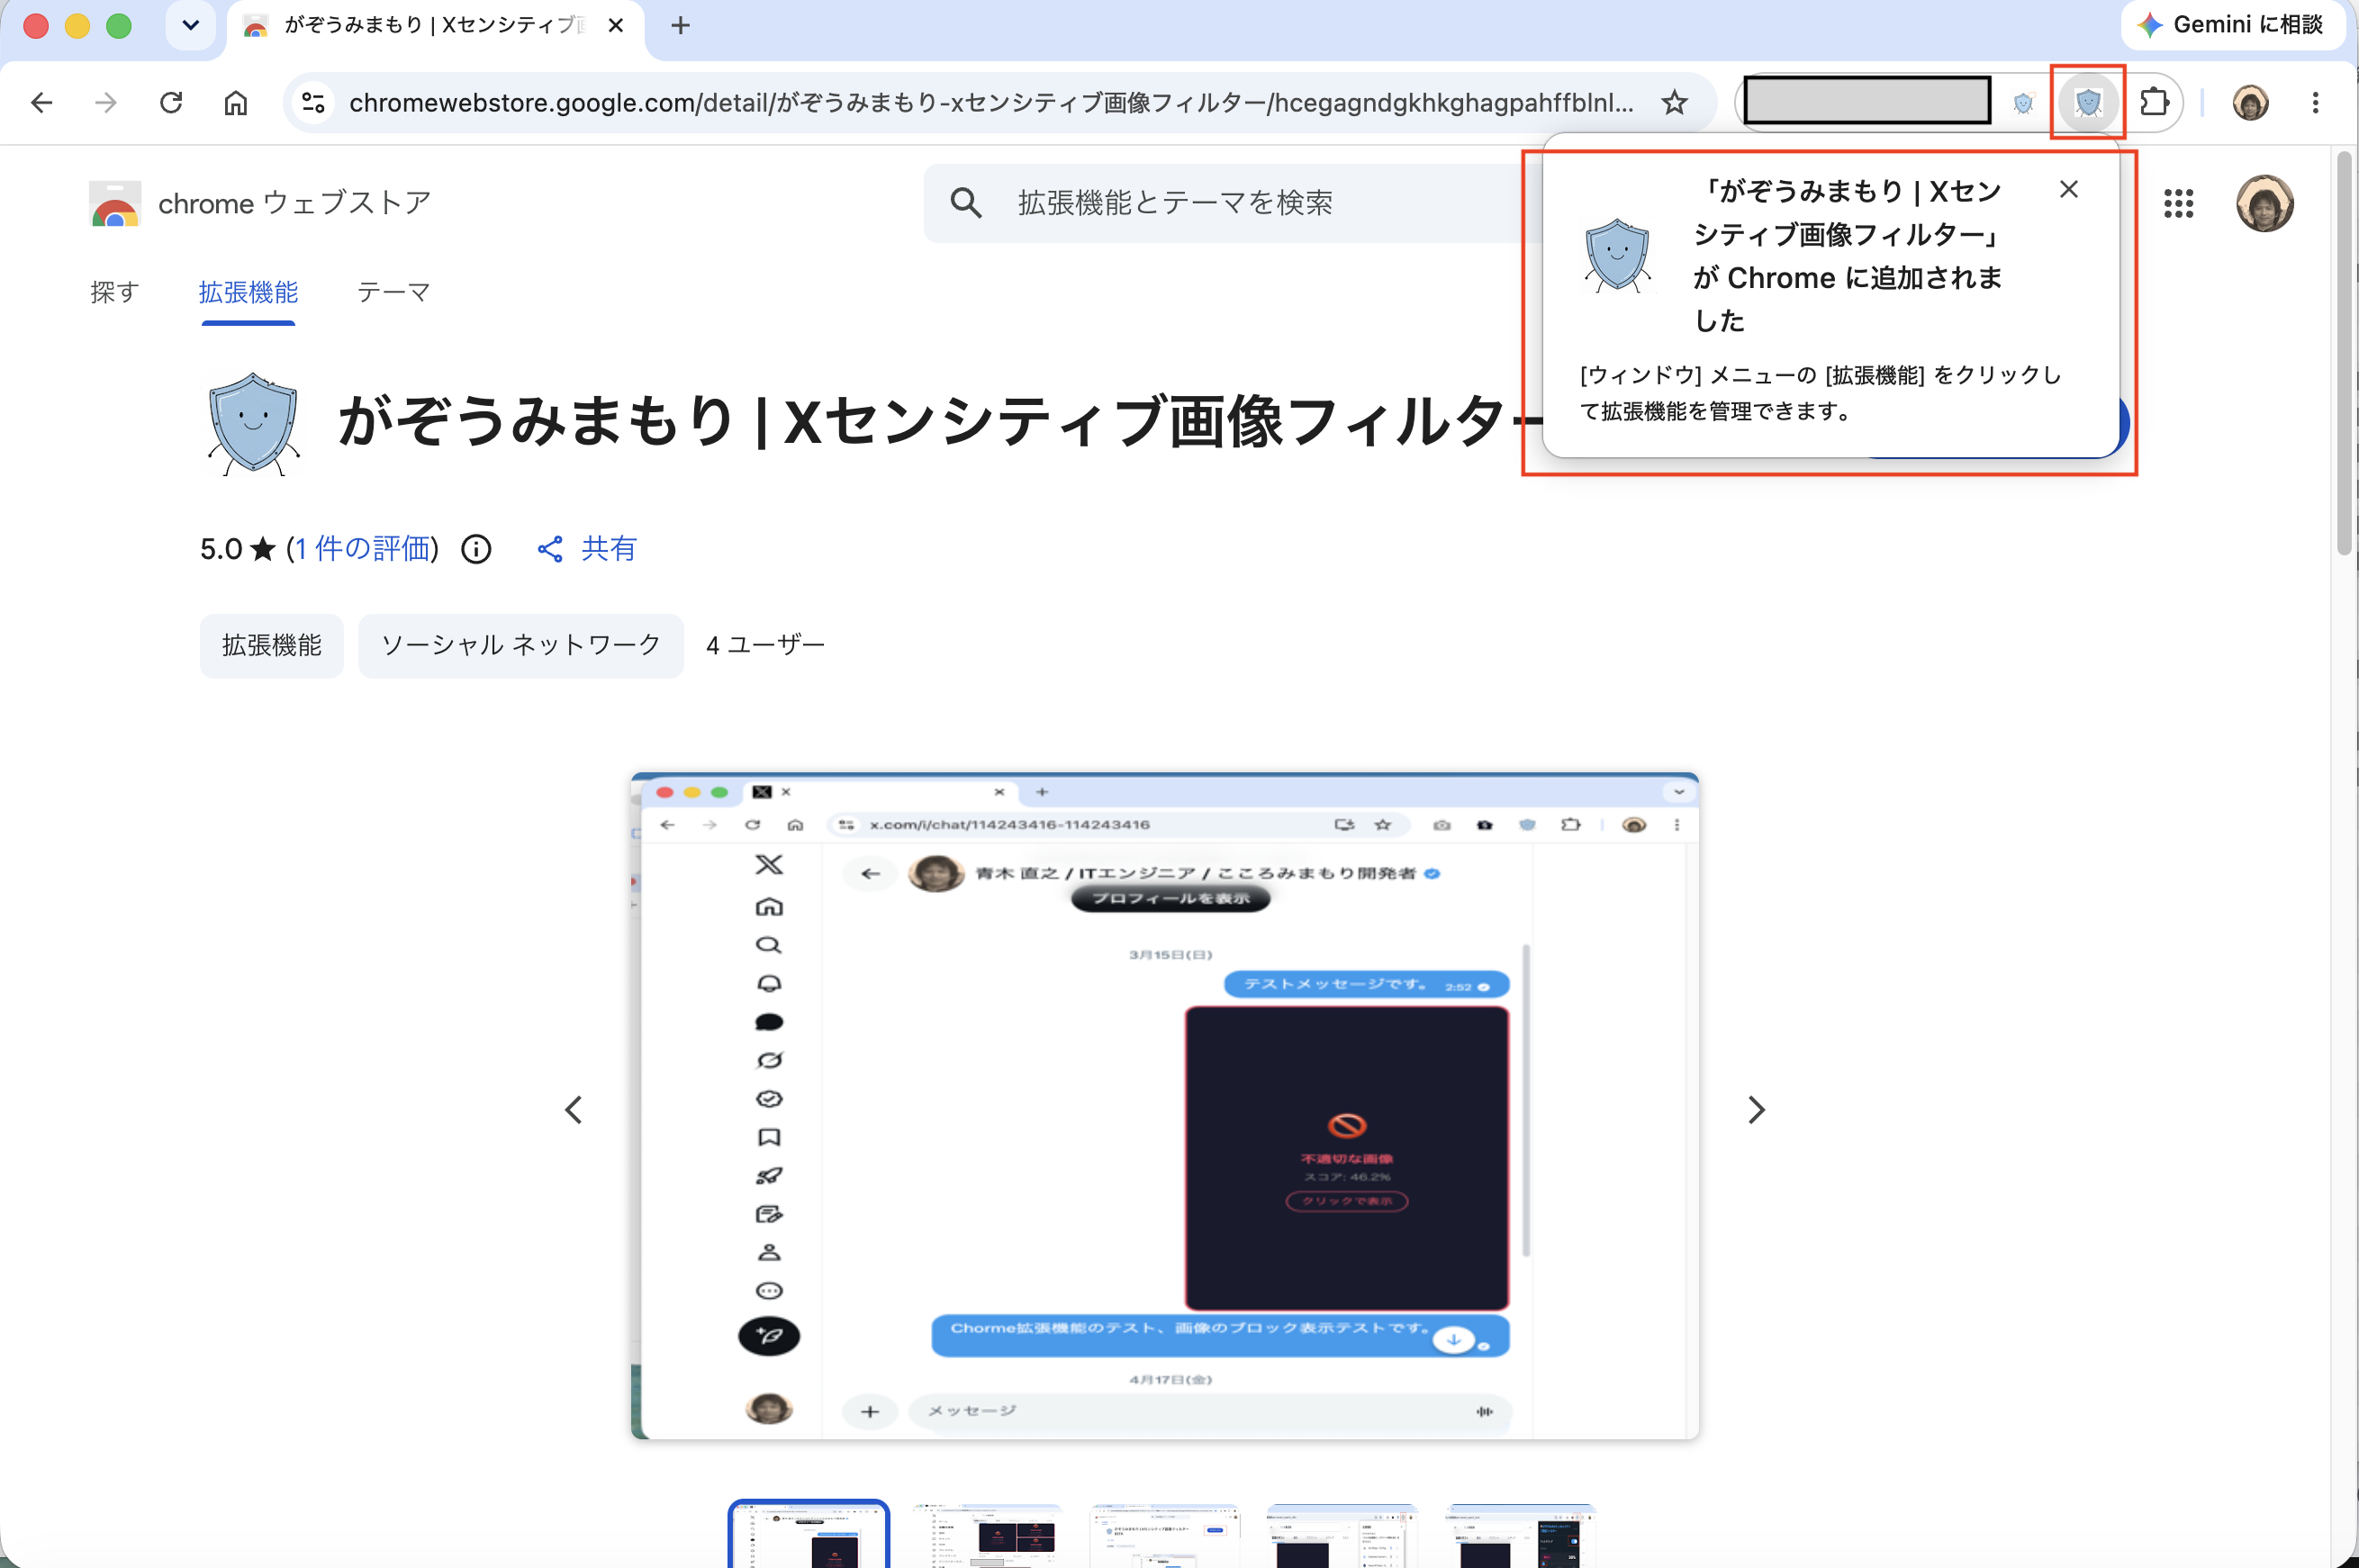Open the Chrome profile avatar in toolbar

(x=2250, y=102)
